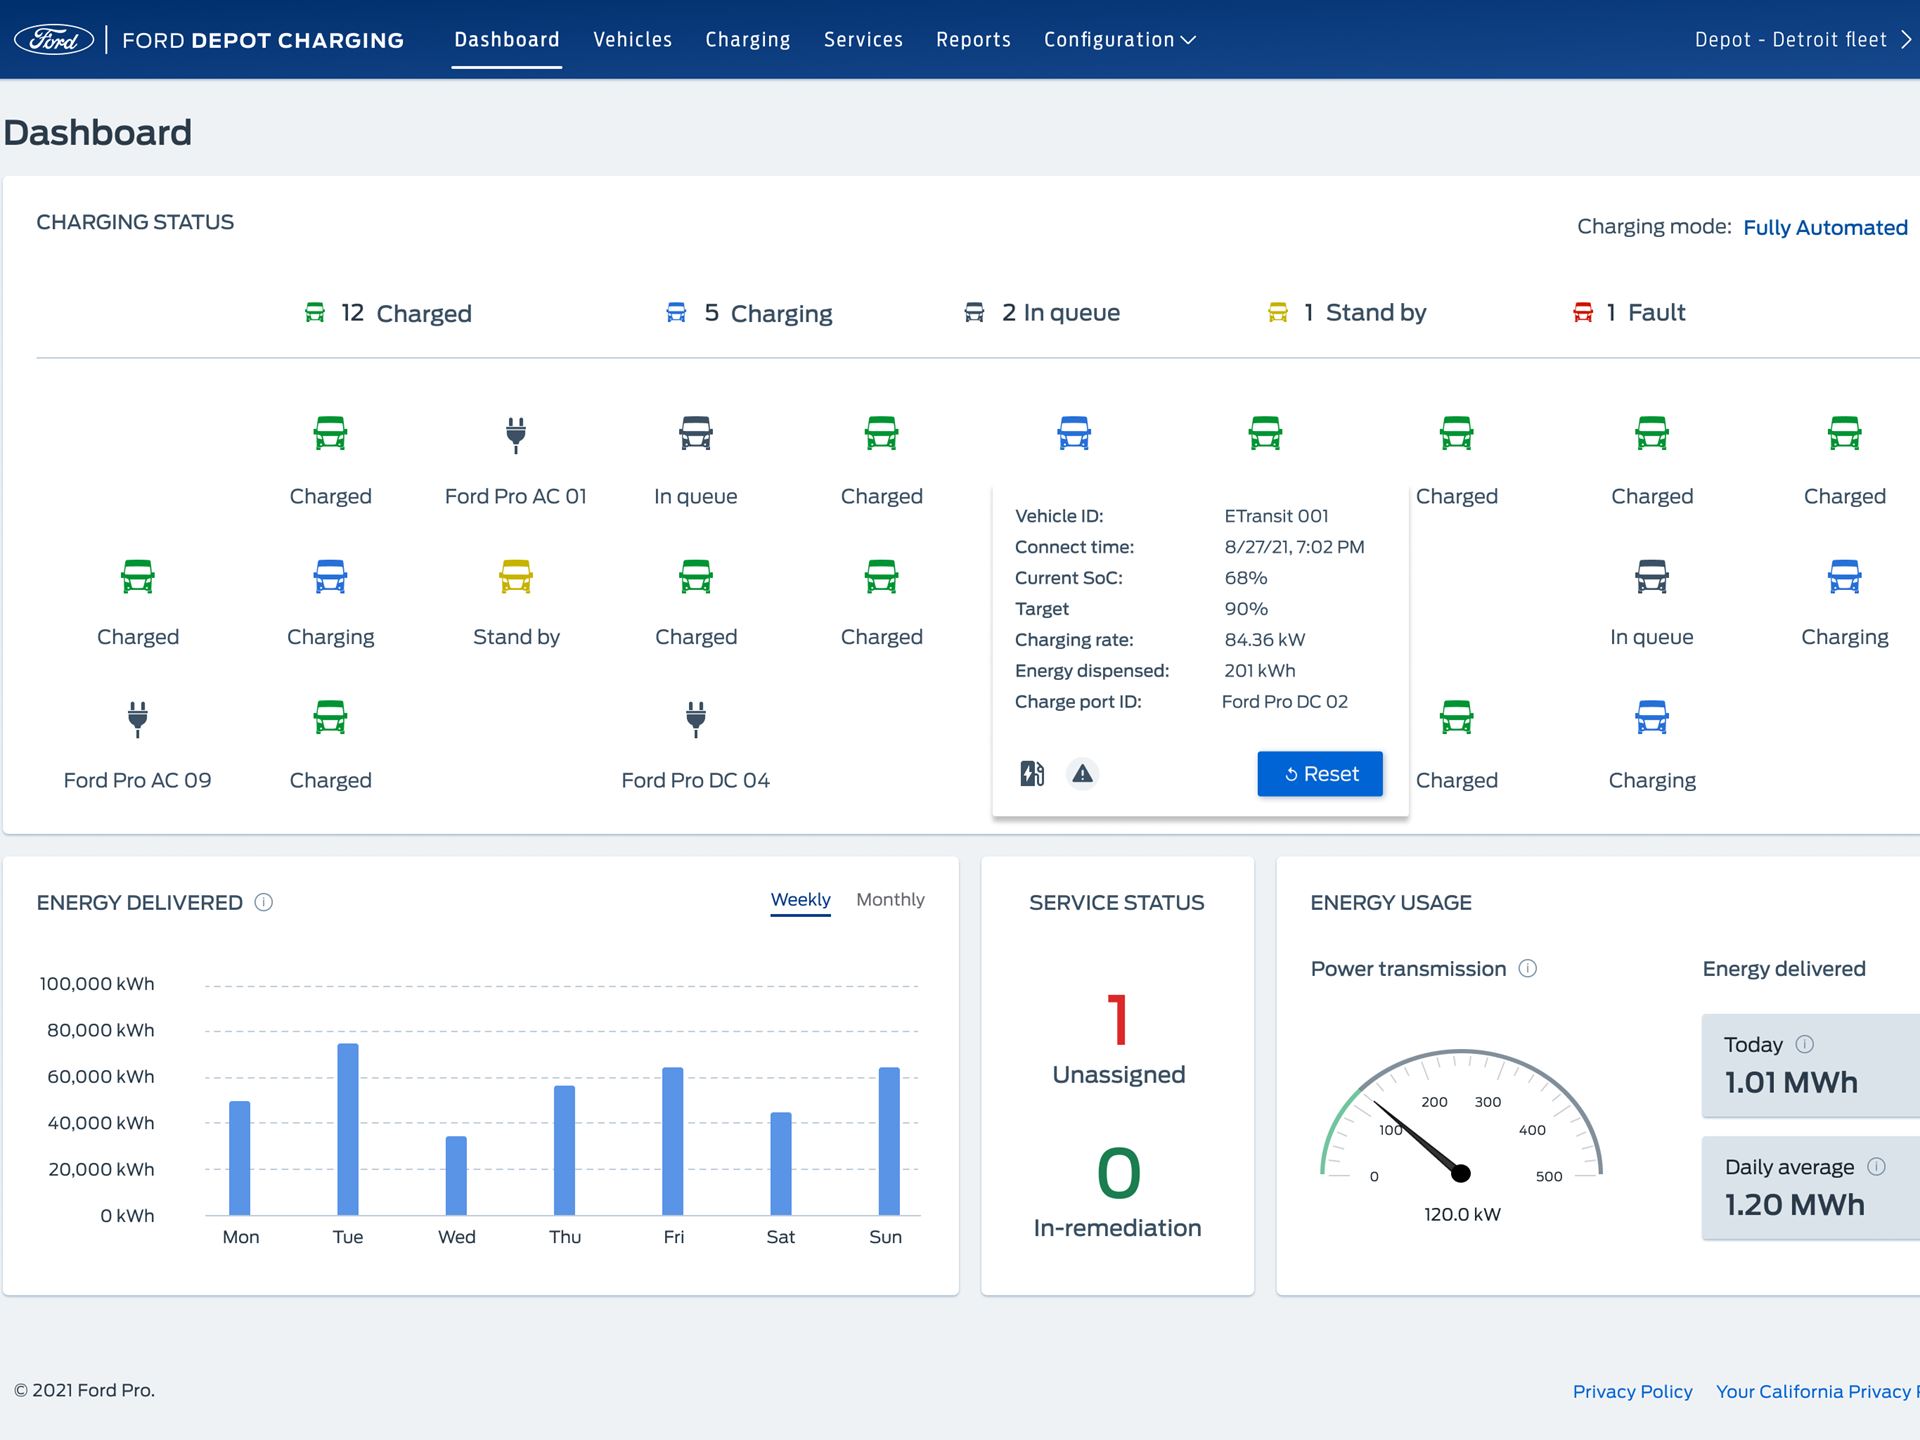Go to the Reports section
The width and height of the screenshot is (1920, 1440).
click(x=973, y=40)
